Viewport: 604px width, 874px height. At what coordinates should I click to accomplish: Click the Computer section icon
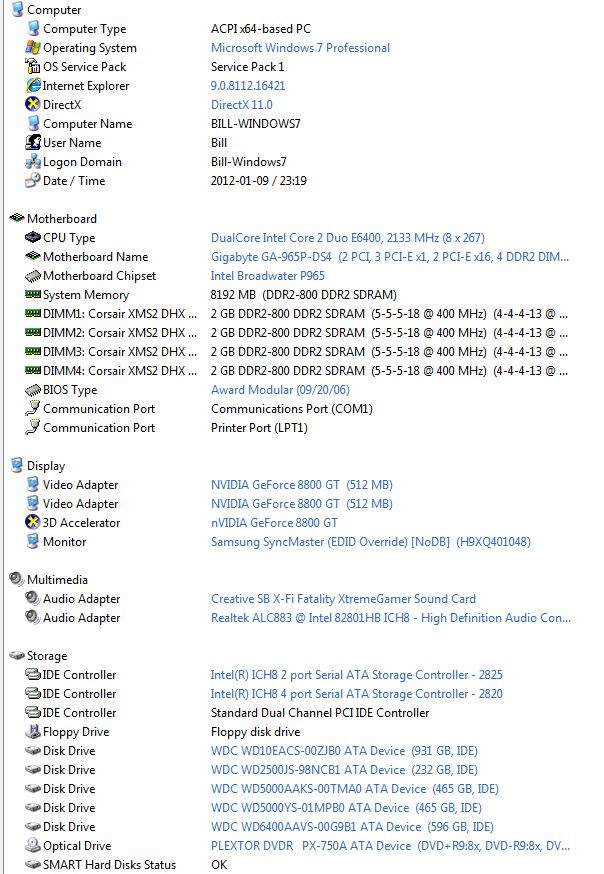pyautogui.click(x=18, y=9)
